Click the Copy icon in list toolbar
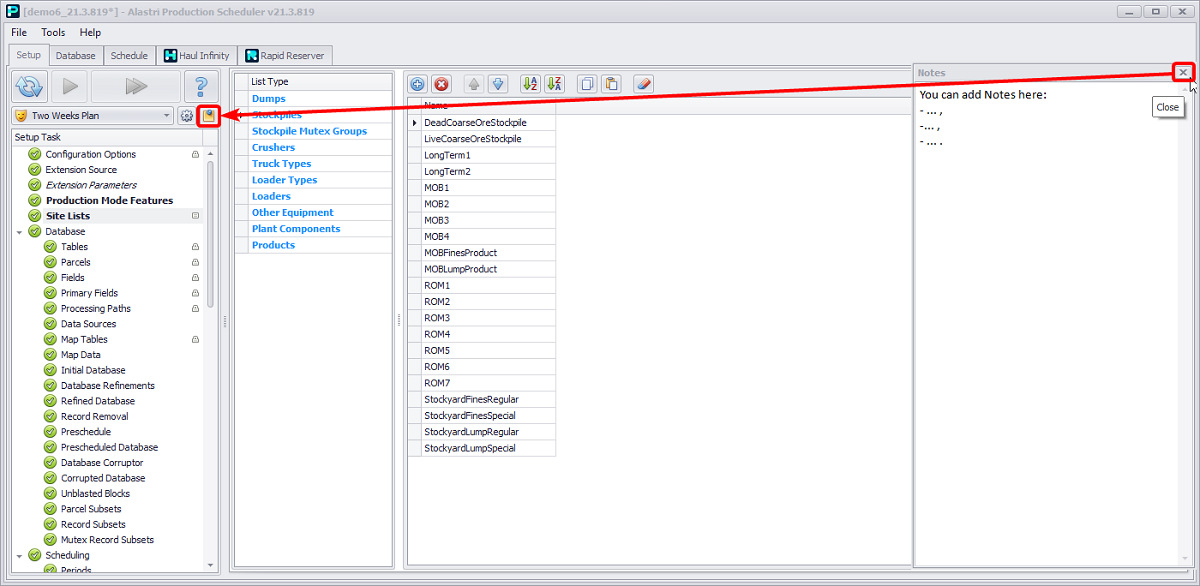 (x=588, y=85)
